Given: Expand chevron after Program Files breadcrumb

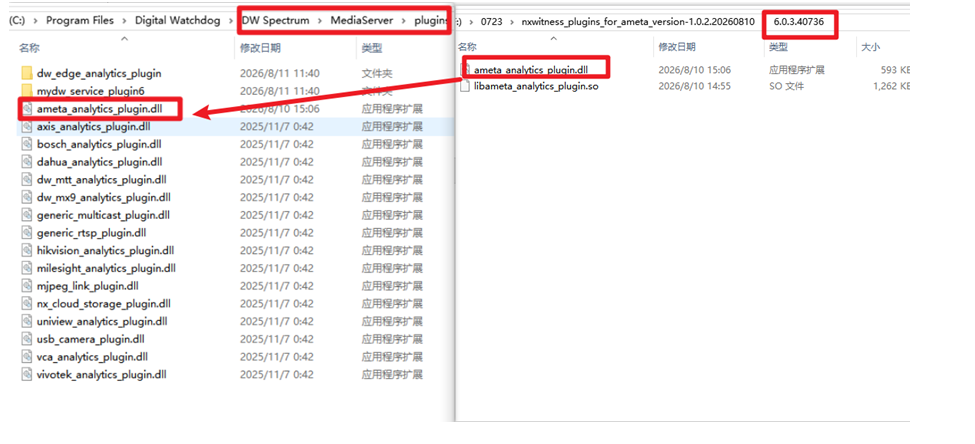Looking at the screenshot, I should [x=124, y=21].
